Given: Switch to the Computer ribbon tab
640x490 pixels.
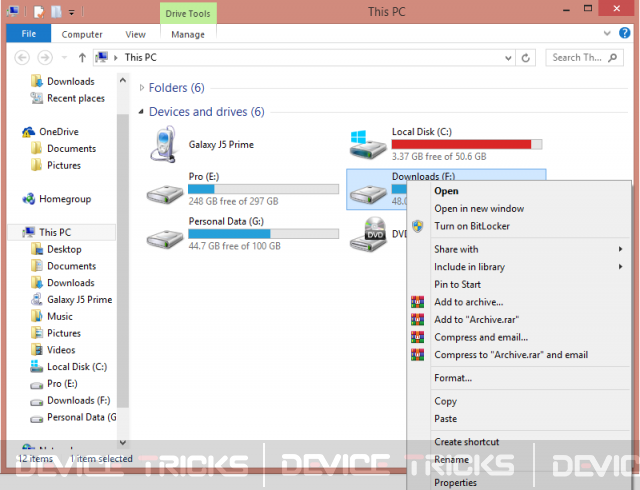Looking at the screenshot, I should [82, 34].
